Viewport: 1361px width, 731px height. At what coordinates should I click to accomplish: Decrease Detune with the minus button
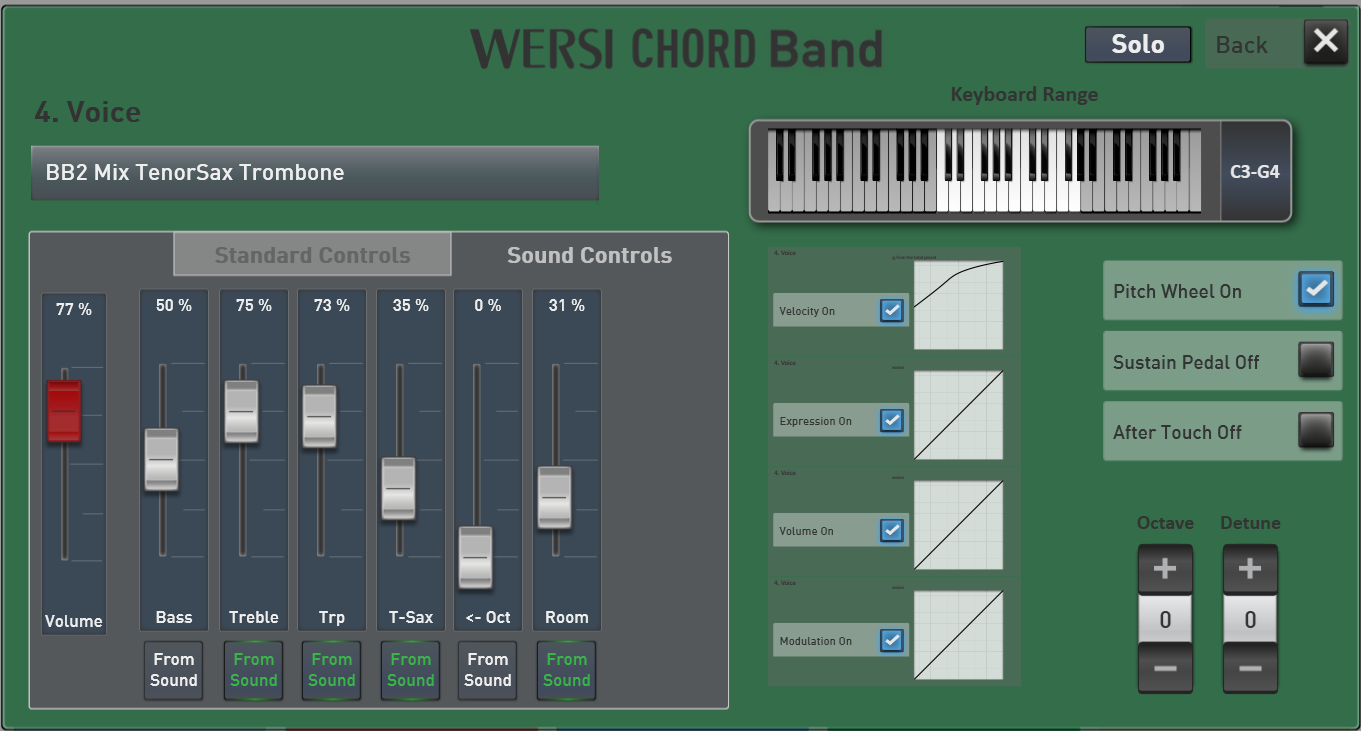pyautogui.click(x=1250, y=668)
